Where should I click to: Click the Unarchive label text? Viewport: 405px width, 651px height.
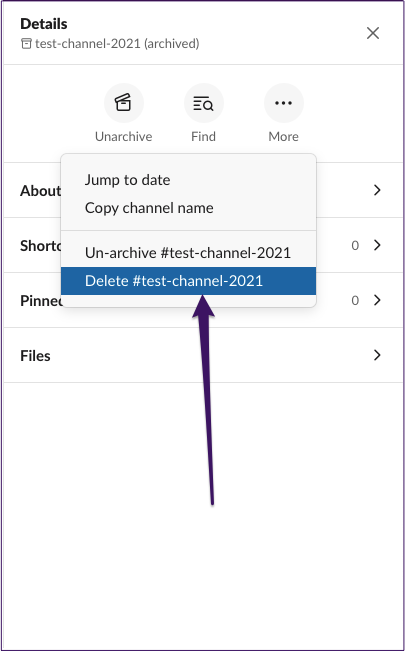pos(123,137)
